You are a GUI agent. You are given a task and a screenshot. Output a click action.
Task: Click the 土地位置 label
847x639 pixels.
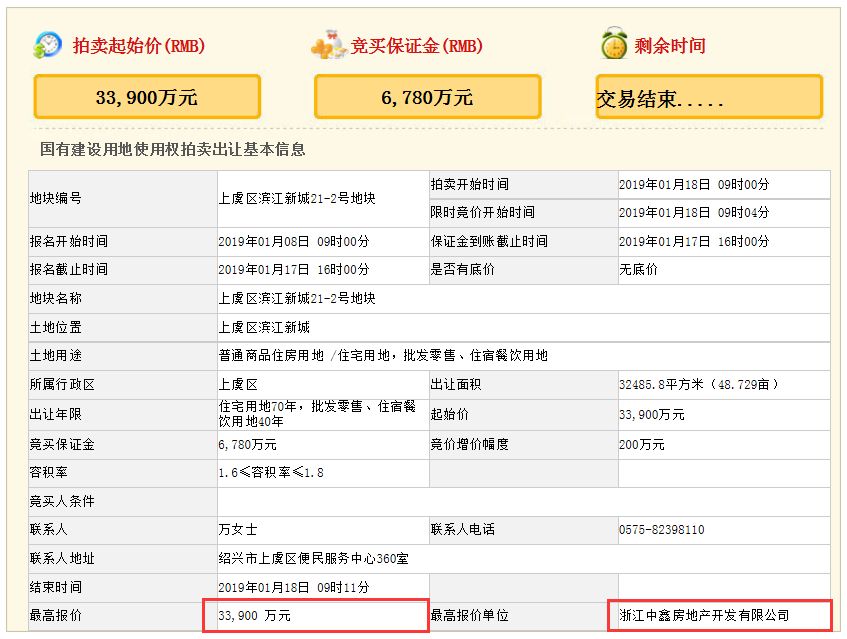[x=56, y=327]
